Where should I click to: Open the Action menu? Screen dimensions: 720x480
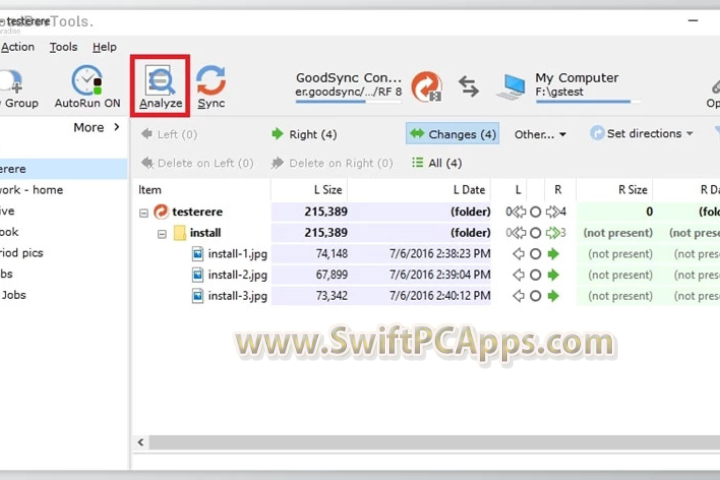pos(18,47)
